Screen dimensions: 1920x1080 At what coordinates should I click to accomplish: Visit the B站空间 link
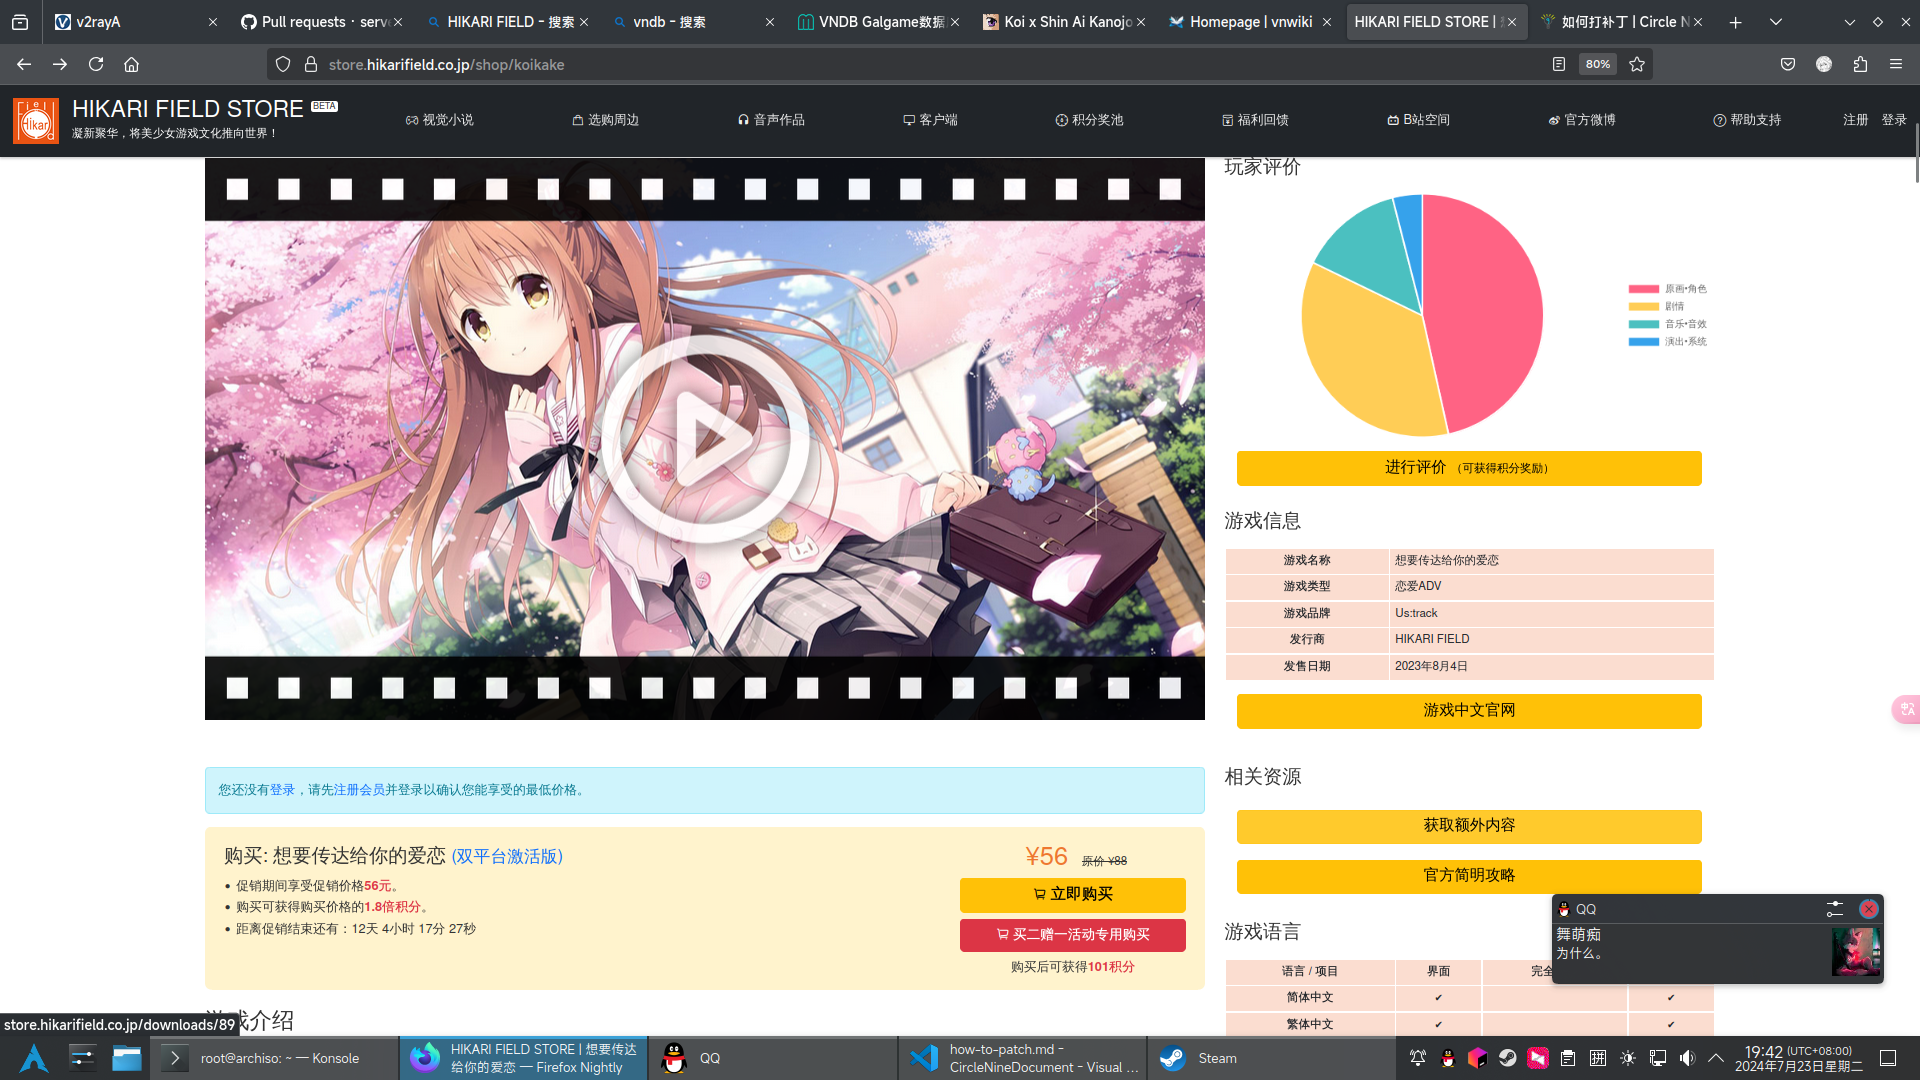tap(1418, 120)
